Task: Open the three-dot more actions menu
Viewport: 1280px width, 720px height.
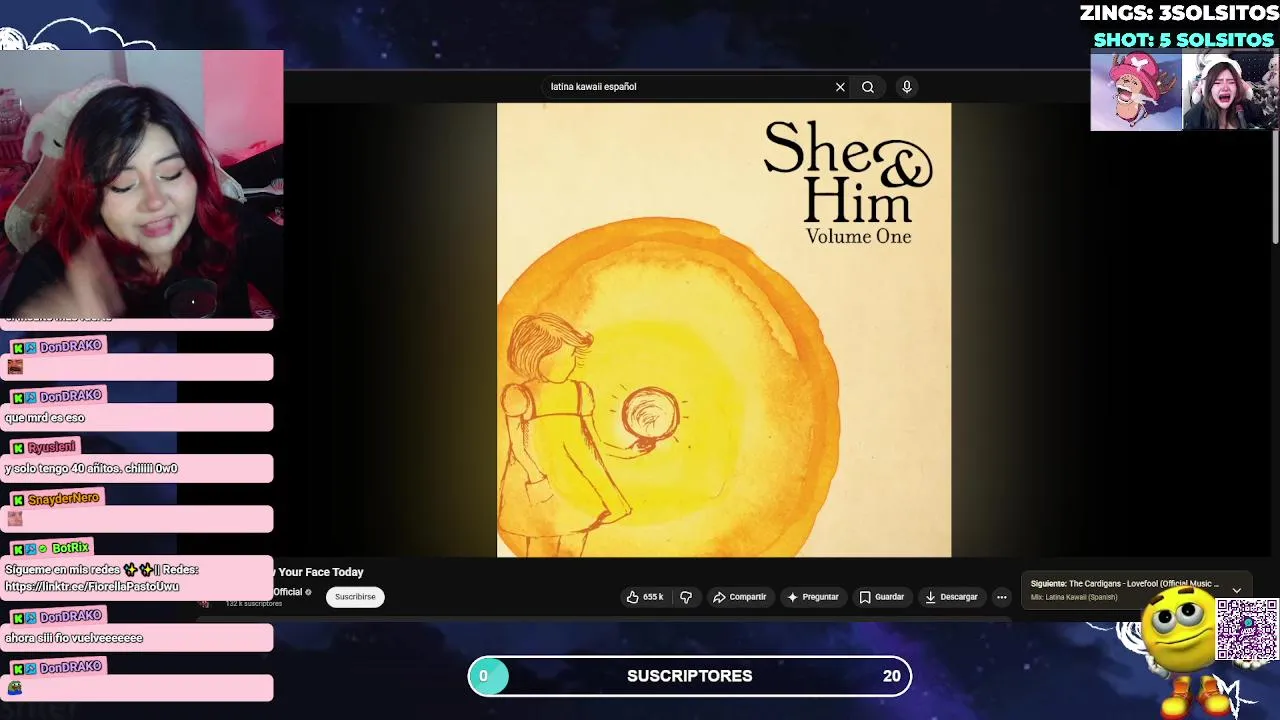Action: pos(1001,597)
